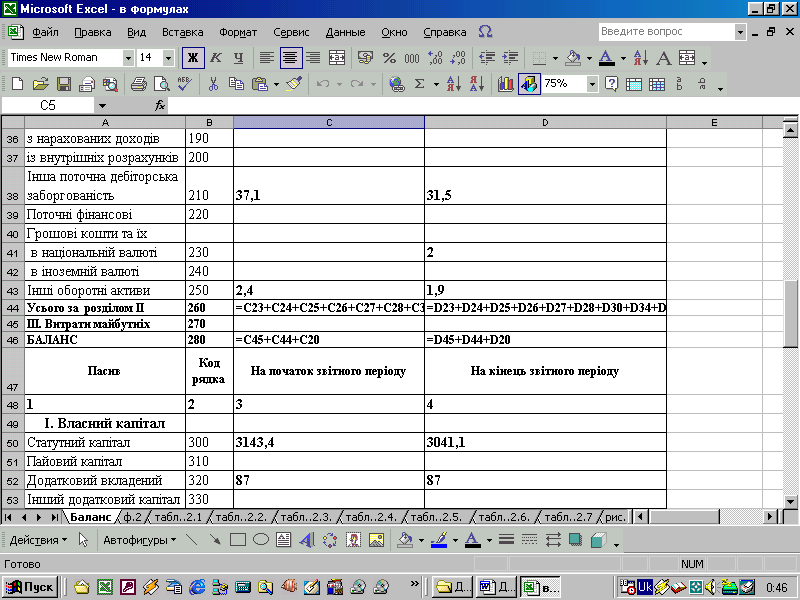800x600 pixels.
Task: Click the AutoSum sigma icon
Action: pos(419,84)
